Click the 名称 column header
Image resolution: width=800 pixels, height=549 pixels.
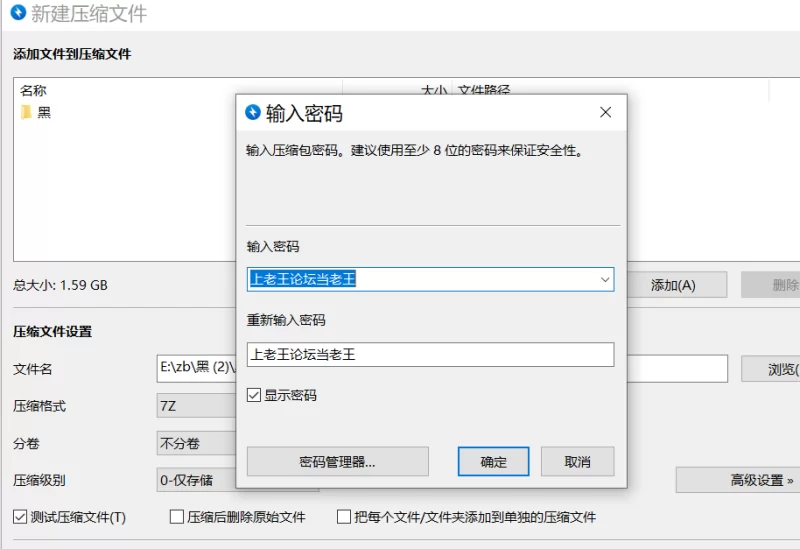[x=33, y=90]
